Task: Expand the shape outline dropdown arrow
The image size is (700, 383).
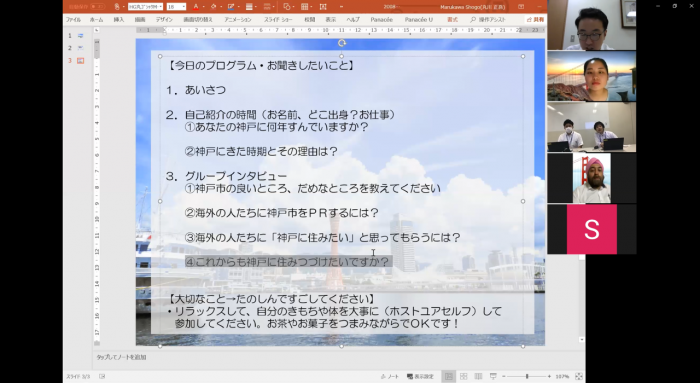Action: click(238, 7)
